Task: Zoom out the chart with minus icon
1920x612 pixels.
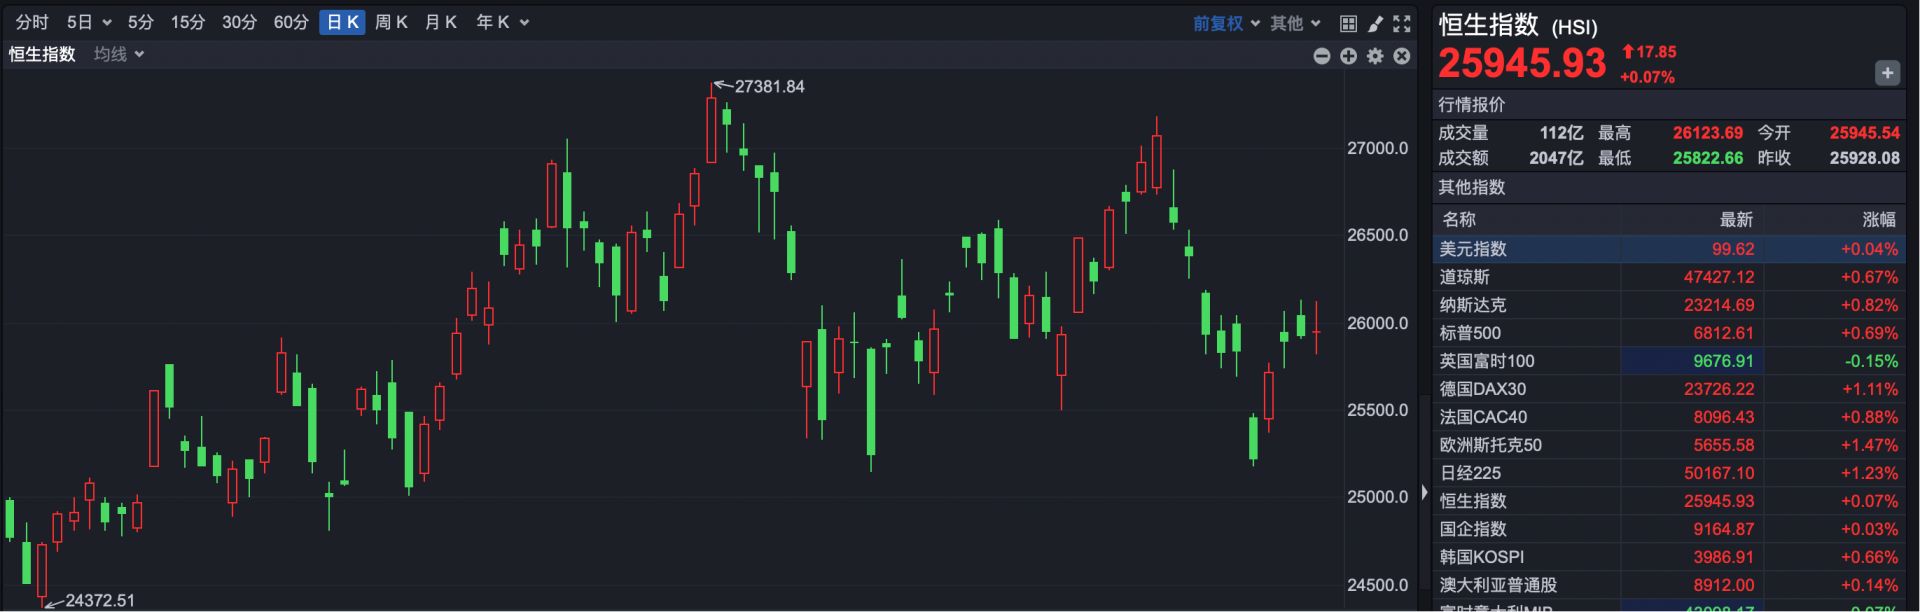Action: (1322, 56)
